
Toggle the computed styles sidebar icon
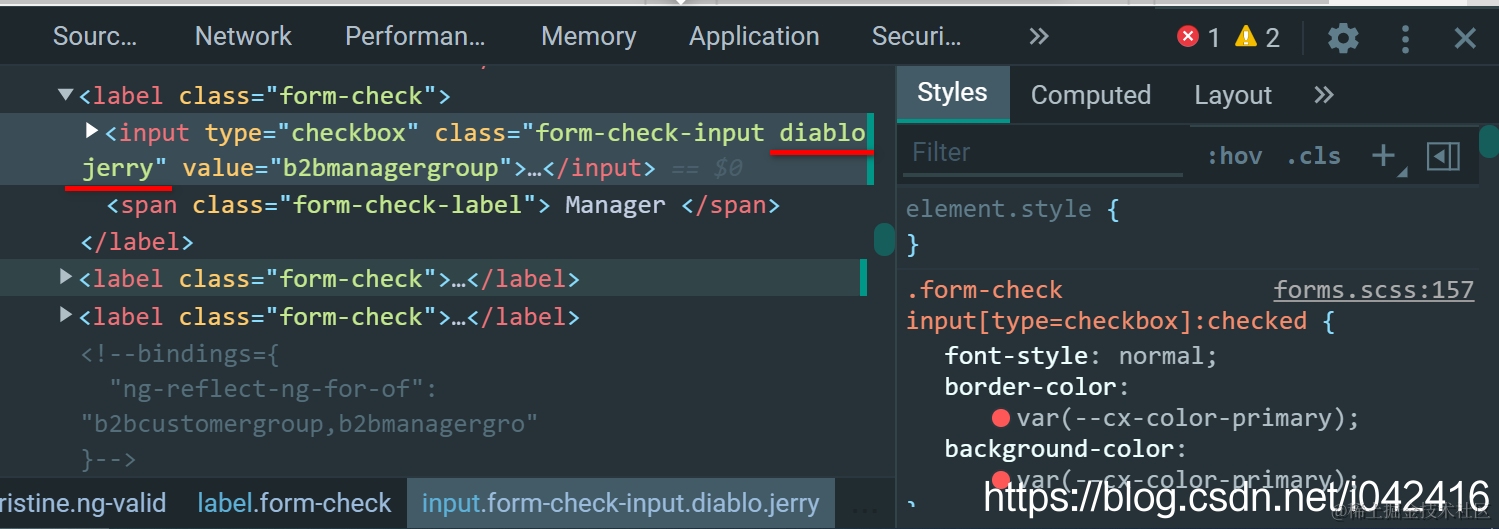pyautogui.click(x=1443, y=156)
